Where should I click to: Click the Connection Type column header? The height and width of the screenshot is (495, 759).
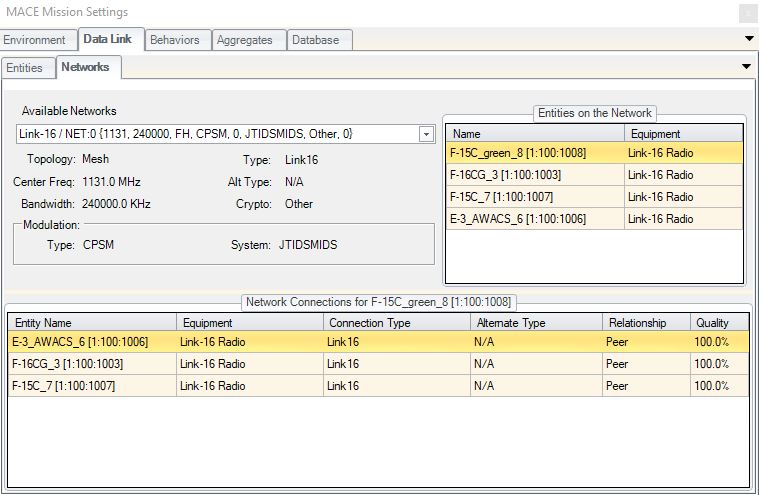396,323
